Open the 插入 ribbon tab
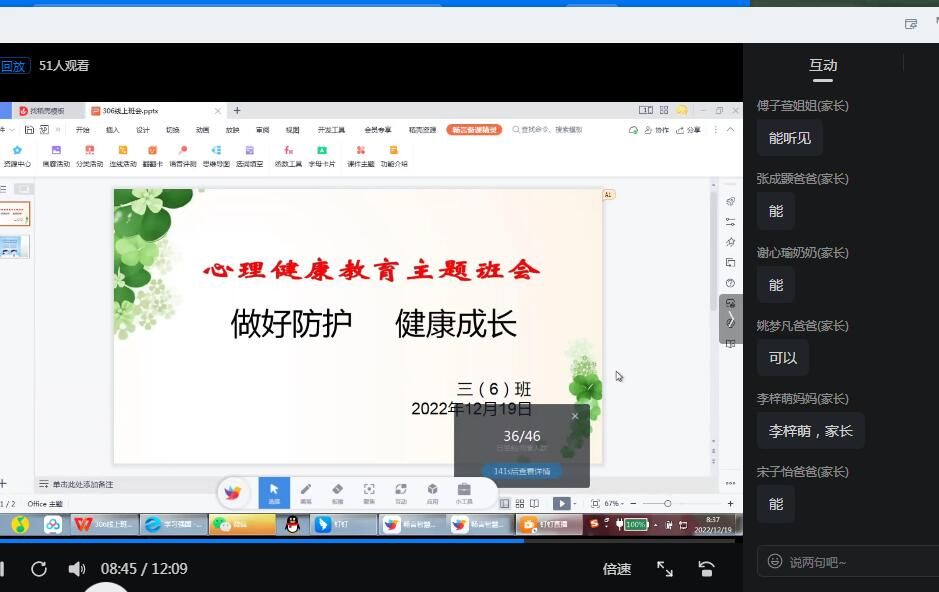The image size is (939, 592). pos(112,130)
